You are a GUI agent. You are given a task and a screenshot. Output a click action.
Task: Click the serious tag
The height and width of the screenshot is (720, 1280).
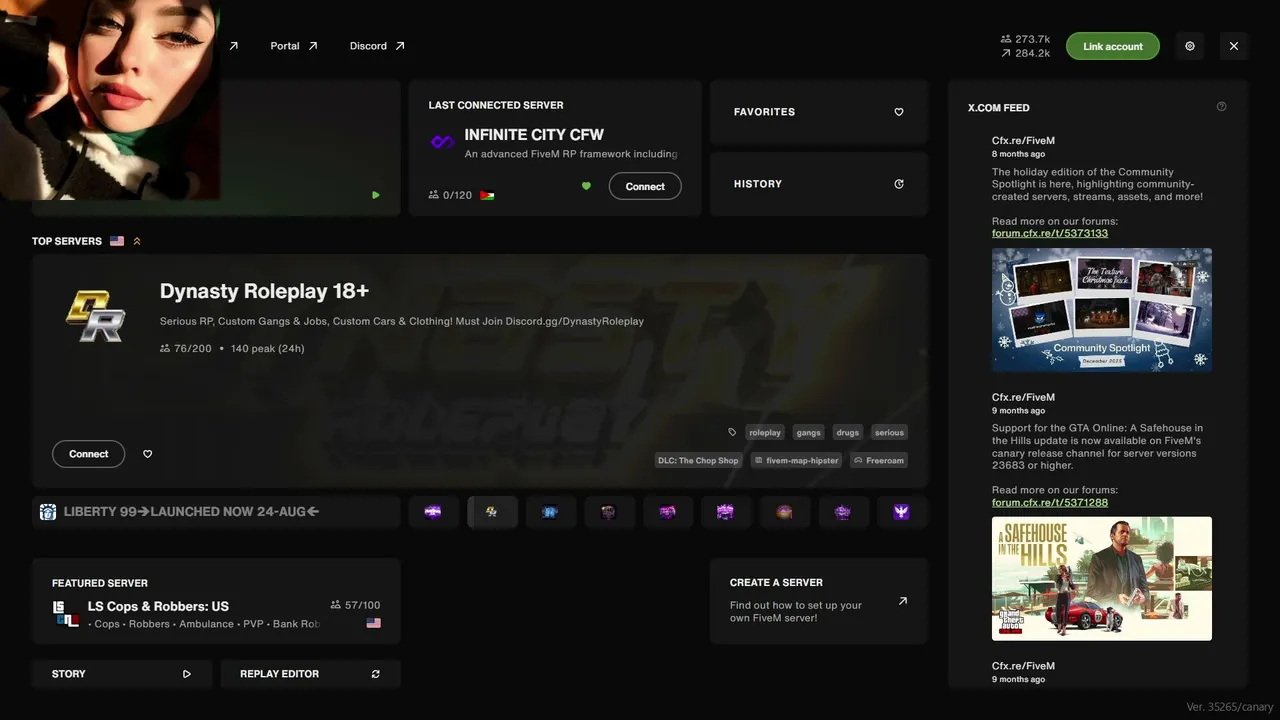coord(889,433)
